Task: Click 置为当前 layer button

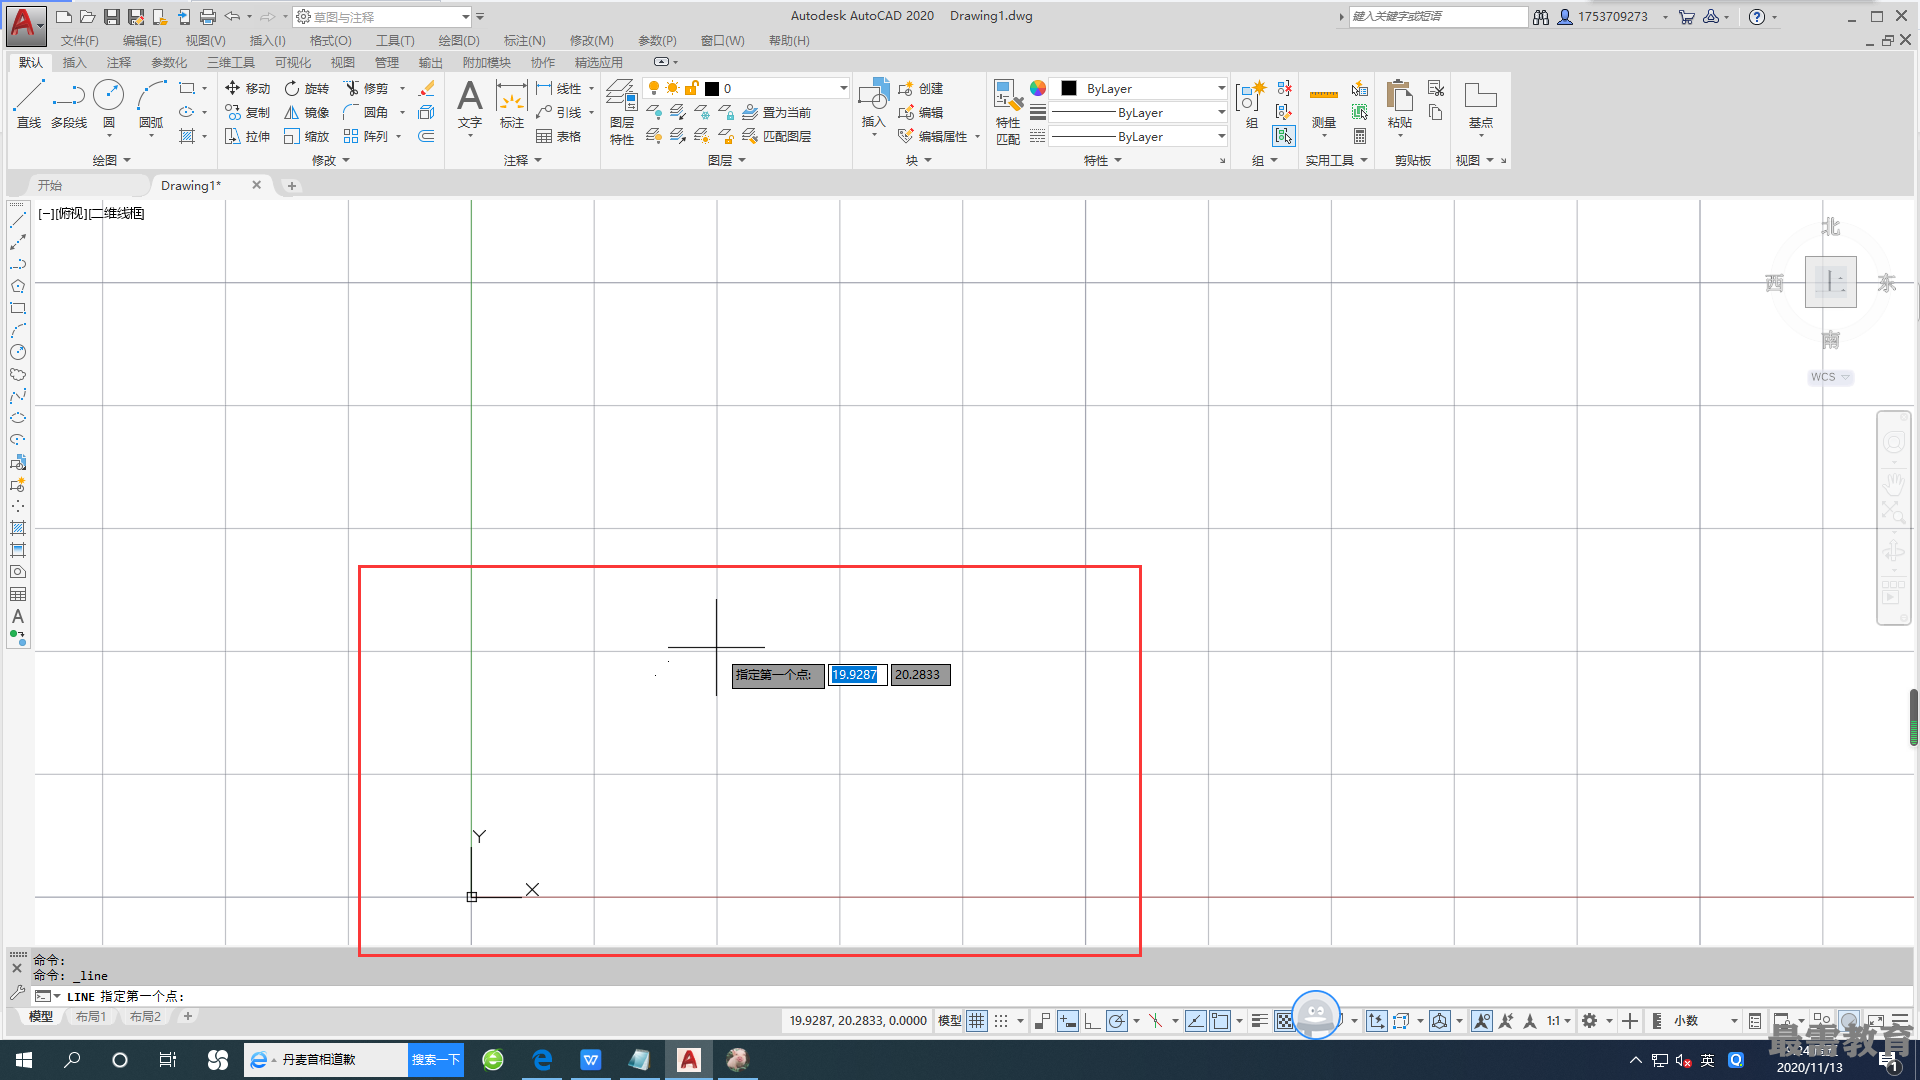Action: pos(777,112)
